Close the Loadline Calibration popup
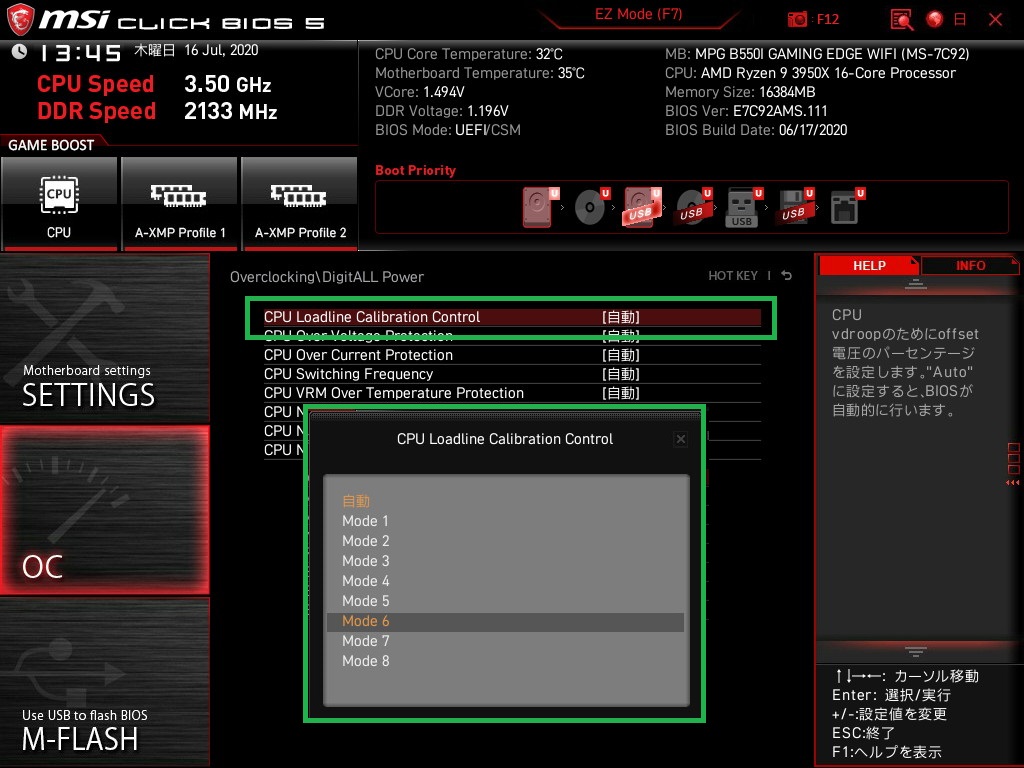Screen dimensions: 1024x768 coord(680,439)
